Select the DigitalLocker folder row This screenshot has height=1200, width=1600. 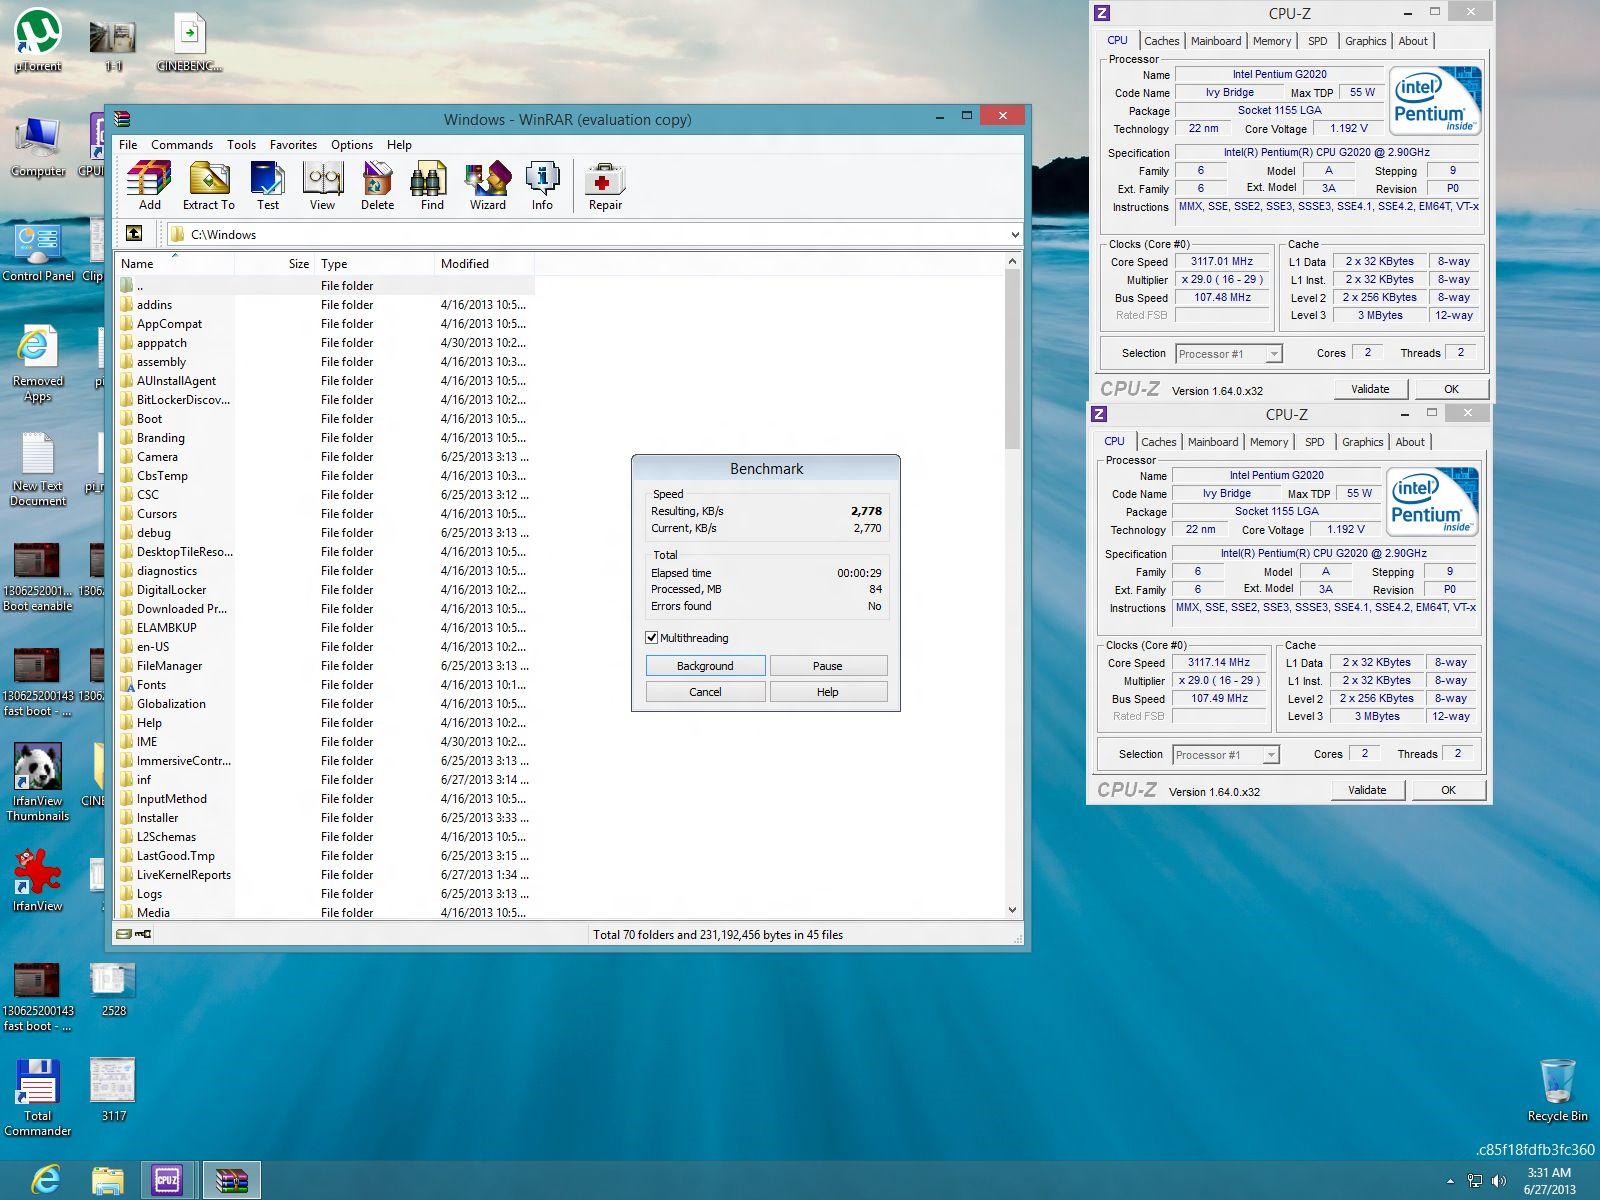point(325,589)
